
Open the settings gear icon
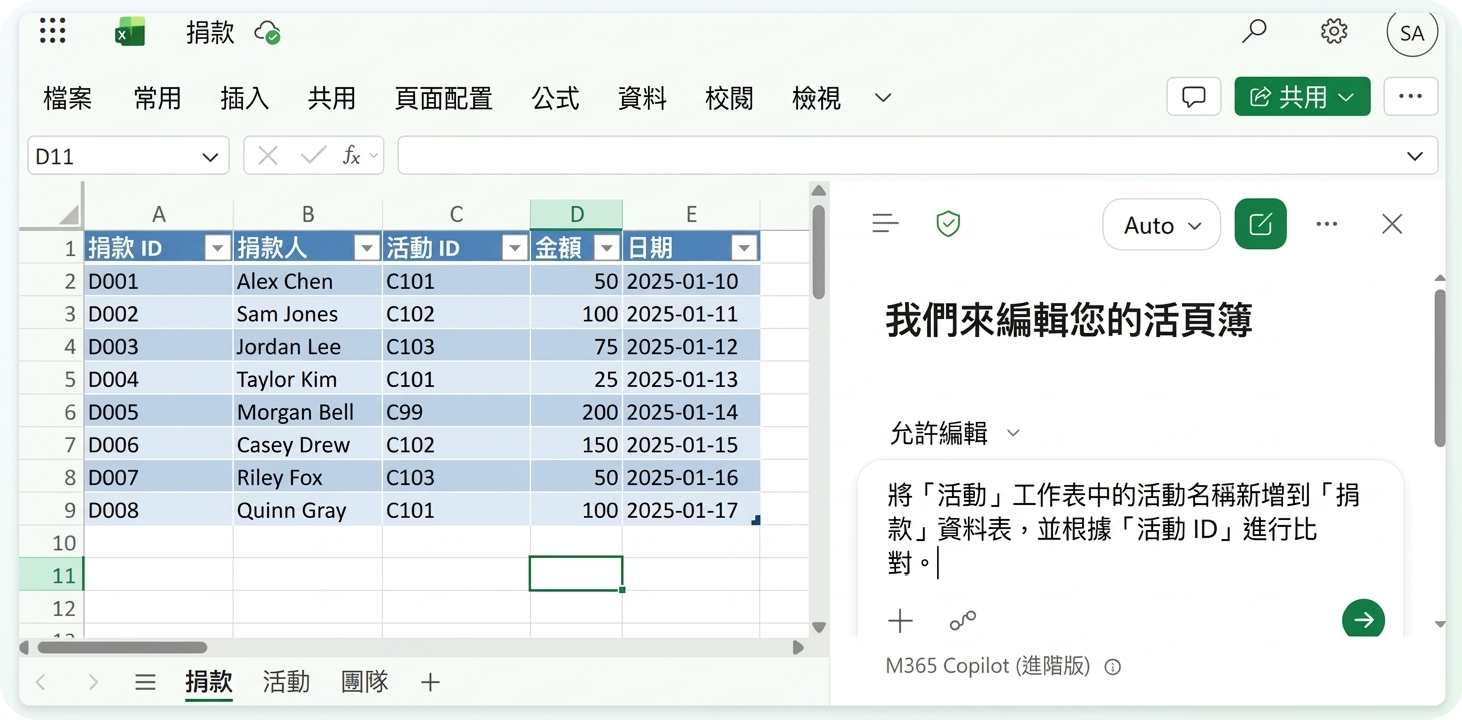point(1334,32)
